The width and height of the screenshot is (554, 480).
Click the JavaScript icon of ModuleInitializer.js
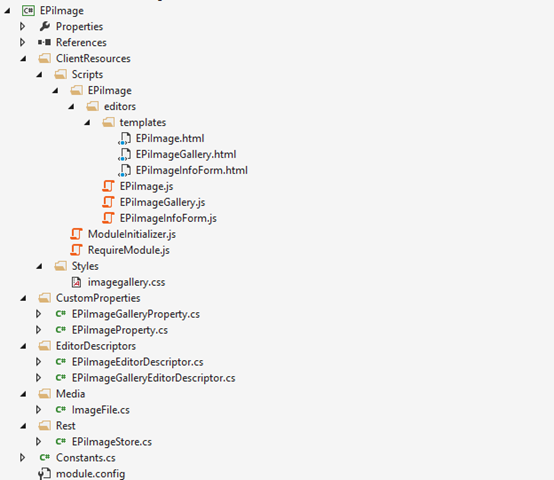pyautogui.click(x=76, y=234)
